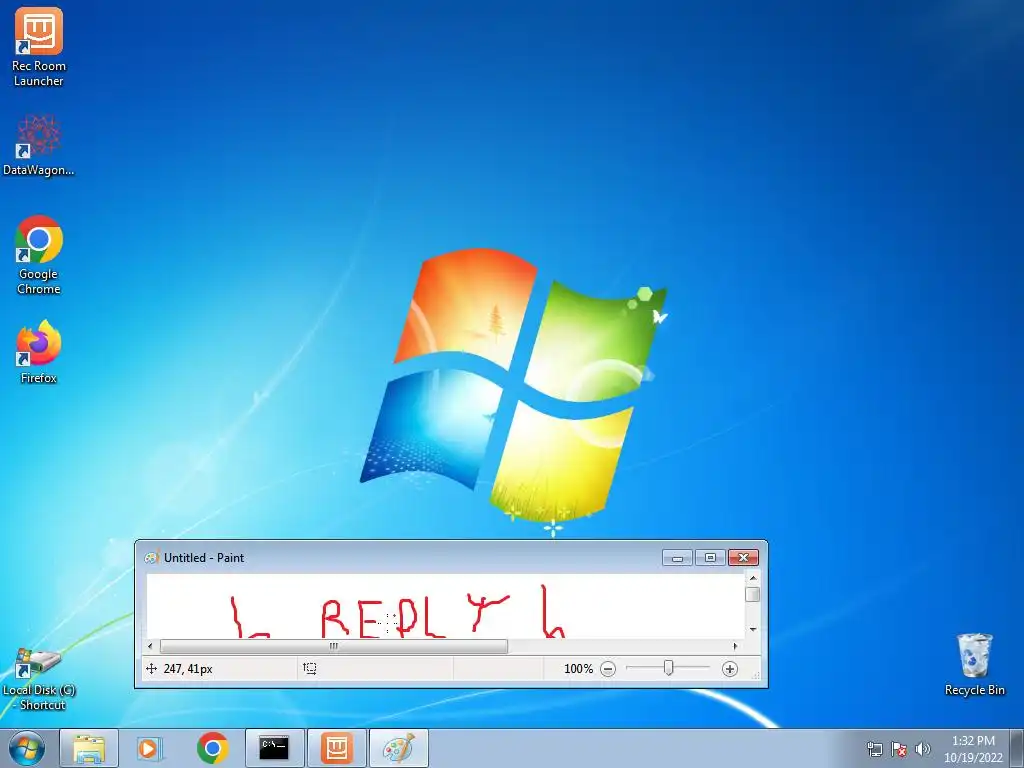The image size is (1024, 768).
Task: Click the volume speaker tray icon
Action: point(923,749)
